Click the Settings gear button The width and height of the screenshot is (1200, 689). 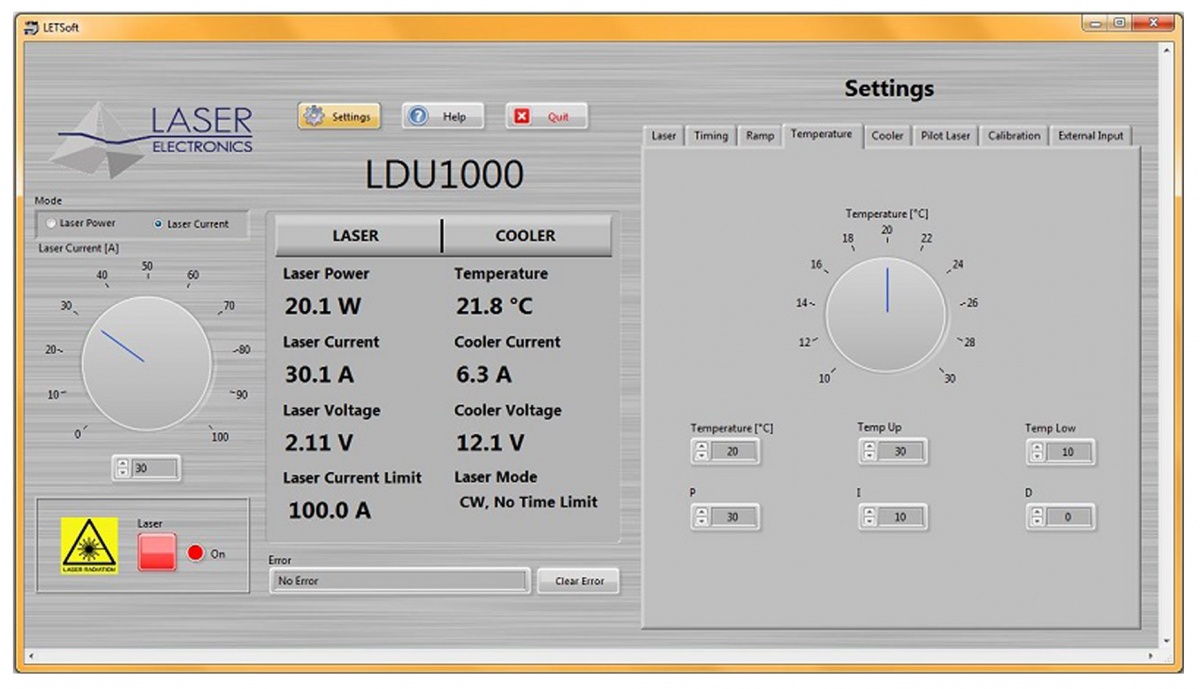(x=339, y=117)
